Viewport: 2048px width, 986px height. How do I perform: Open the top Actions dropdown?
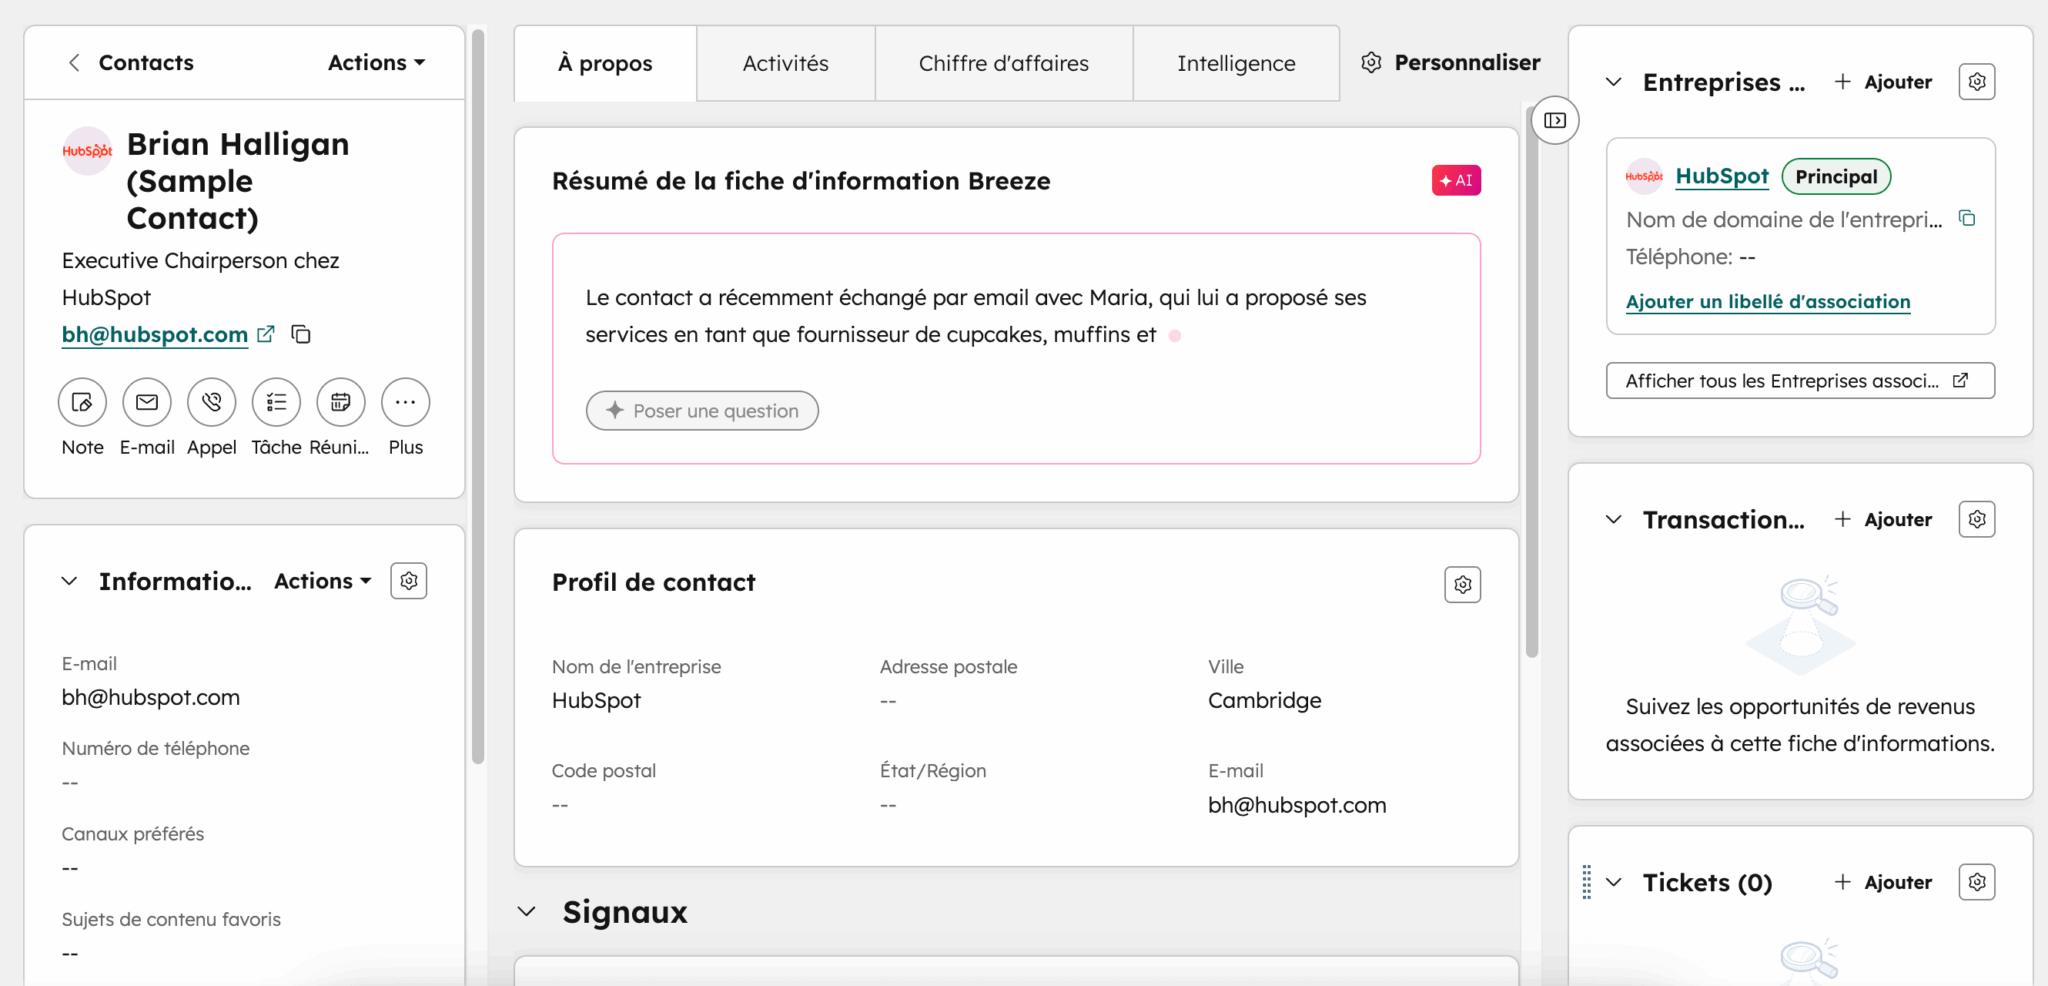[x=376, y=63]
